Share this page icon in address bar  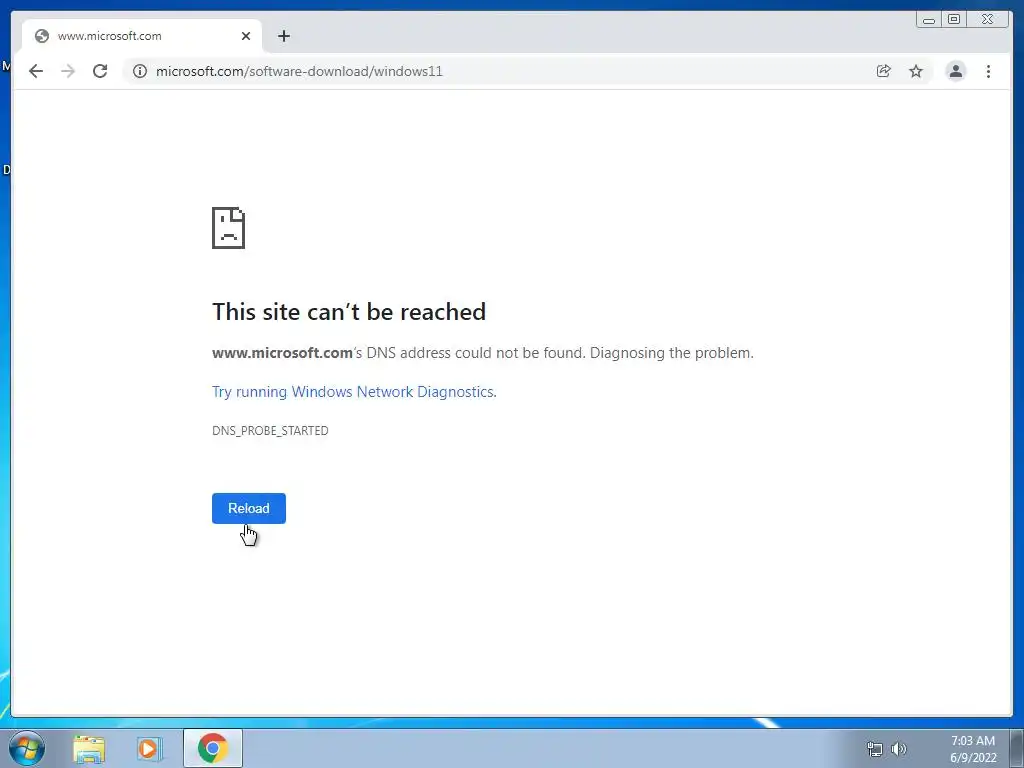[x=884, y=71]
